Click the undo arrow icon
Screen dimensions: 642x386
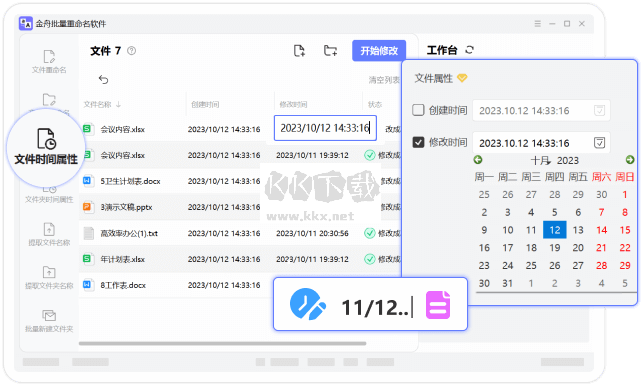tap(103, 79)
